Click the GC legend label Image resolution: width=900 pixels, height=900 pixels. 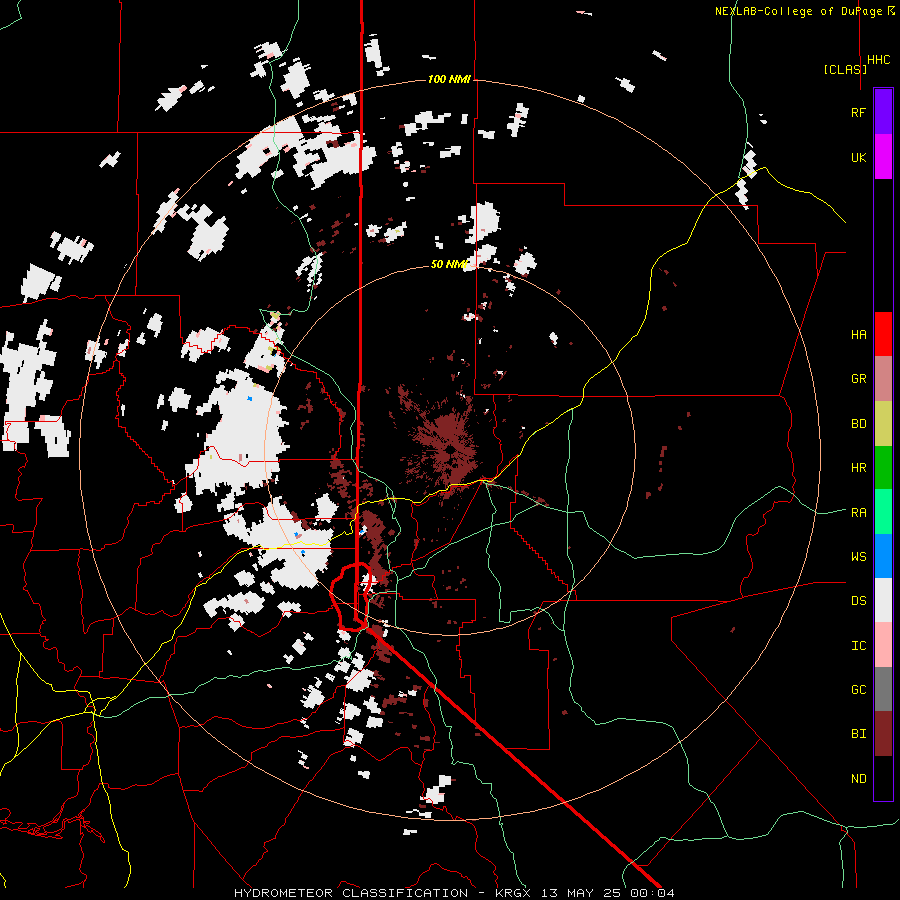858,690
